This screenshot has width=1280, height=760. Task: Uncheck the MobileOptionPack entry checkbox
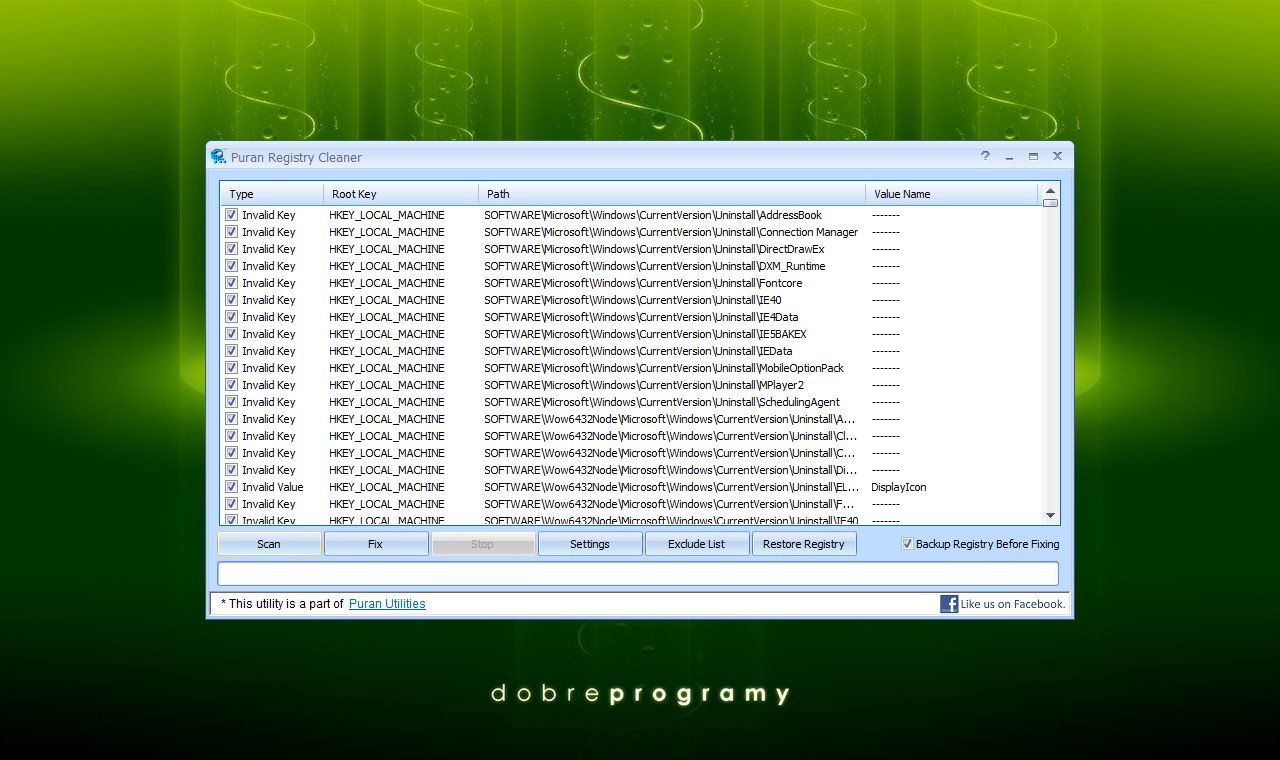pyautogui.click(x=231, y=368)
